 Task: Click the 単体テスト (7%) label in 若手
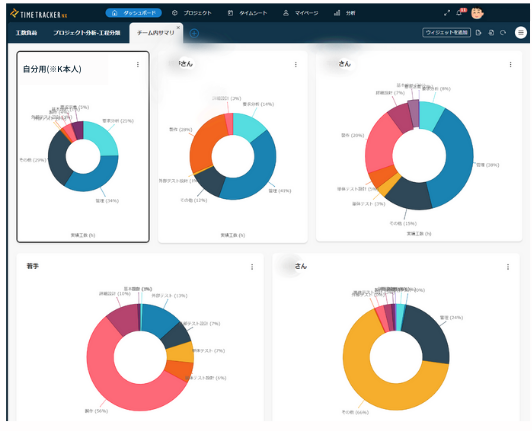point(208,351)
